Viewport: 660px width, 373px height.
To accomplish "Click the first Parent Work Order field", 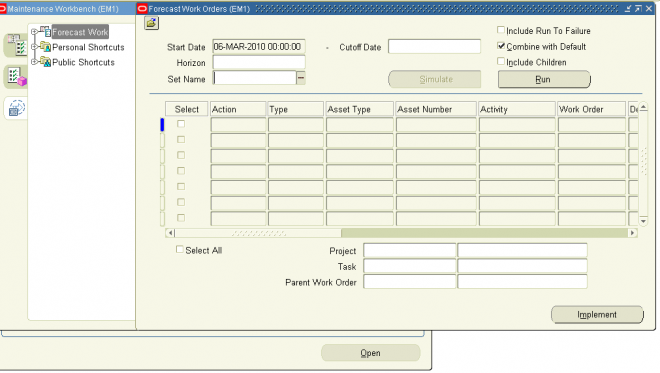I will point(410,282).
